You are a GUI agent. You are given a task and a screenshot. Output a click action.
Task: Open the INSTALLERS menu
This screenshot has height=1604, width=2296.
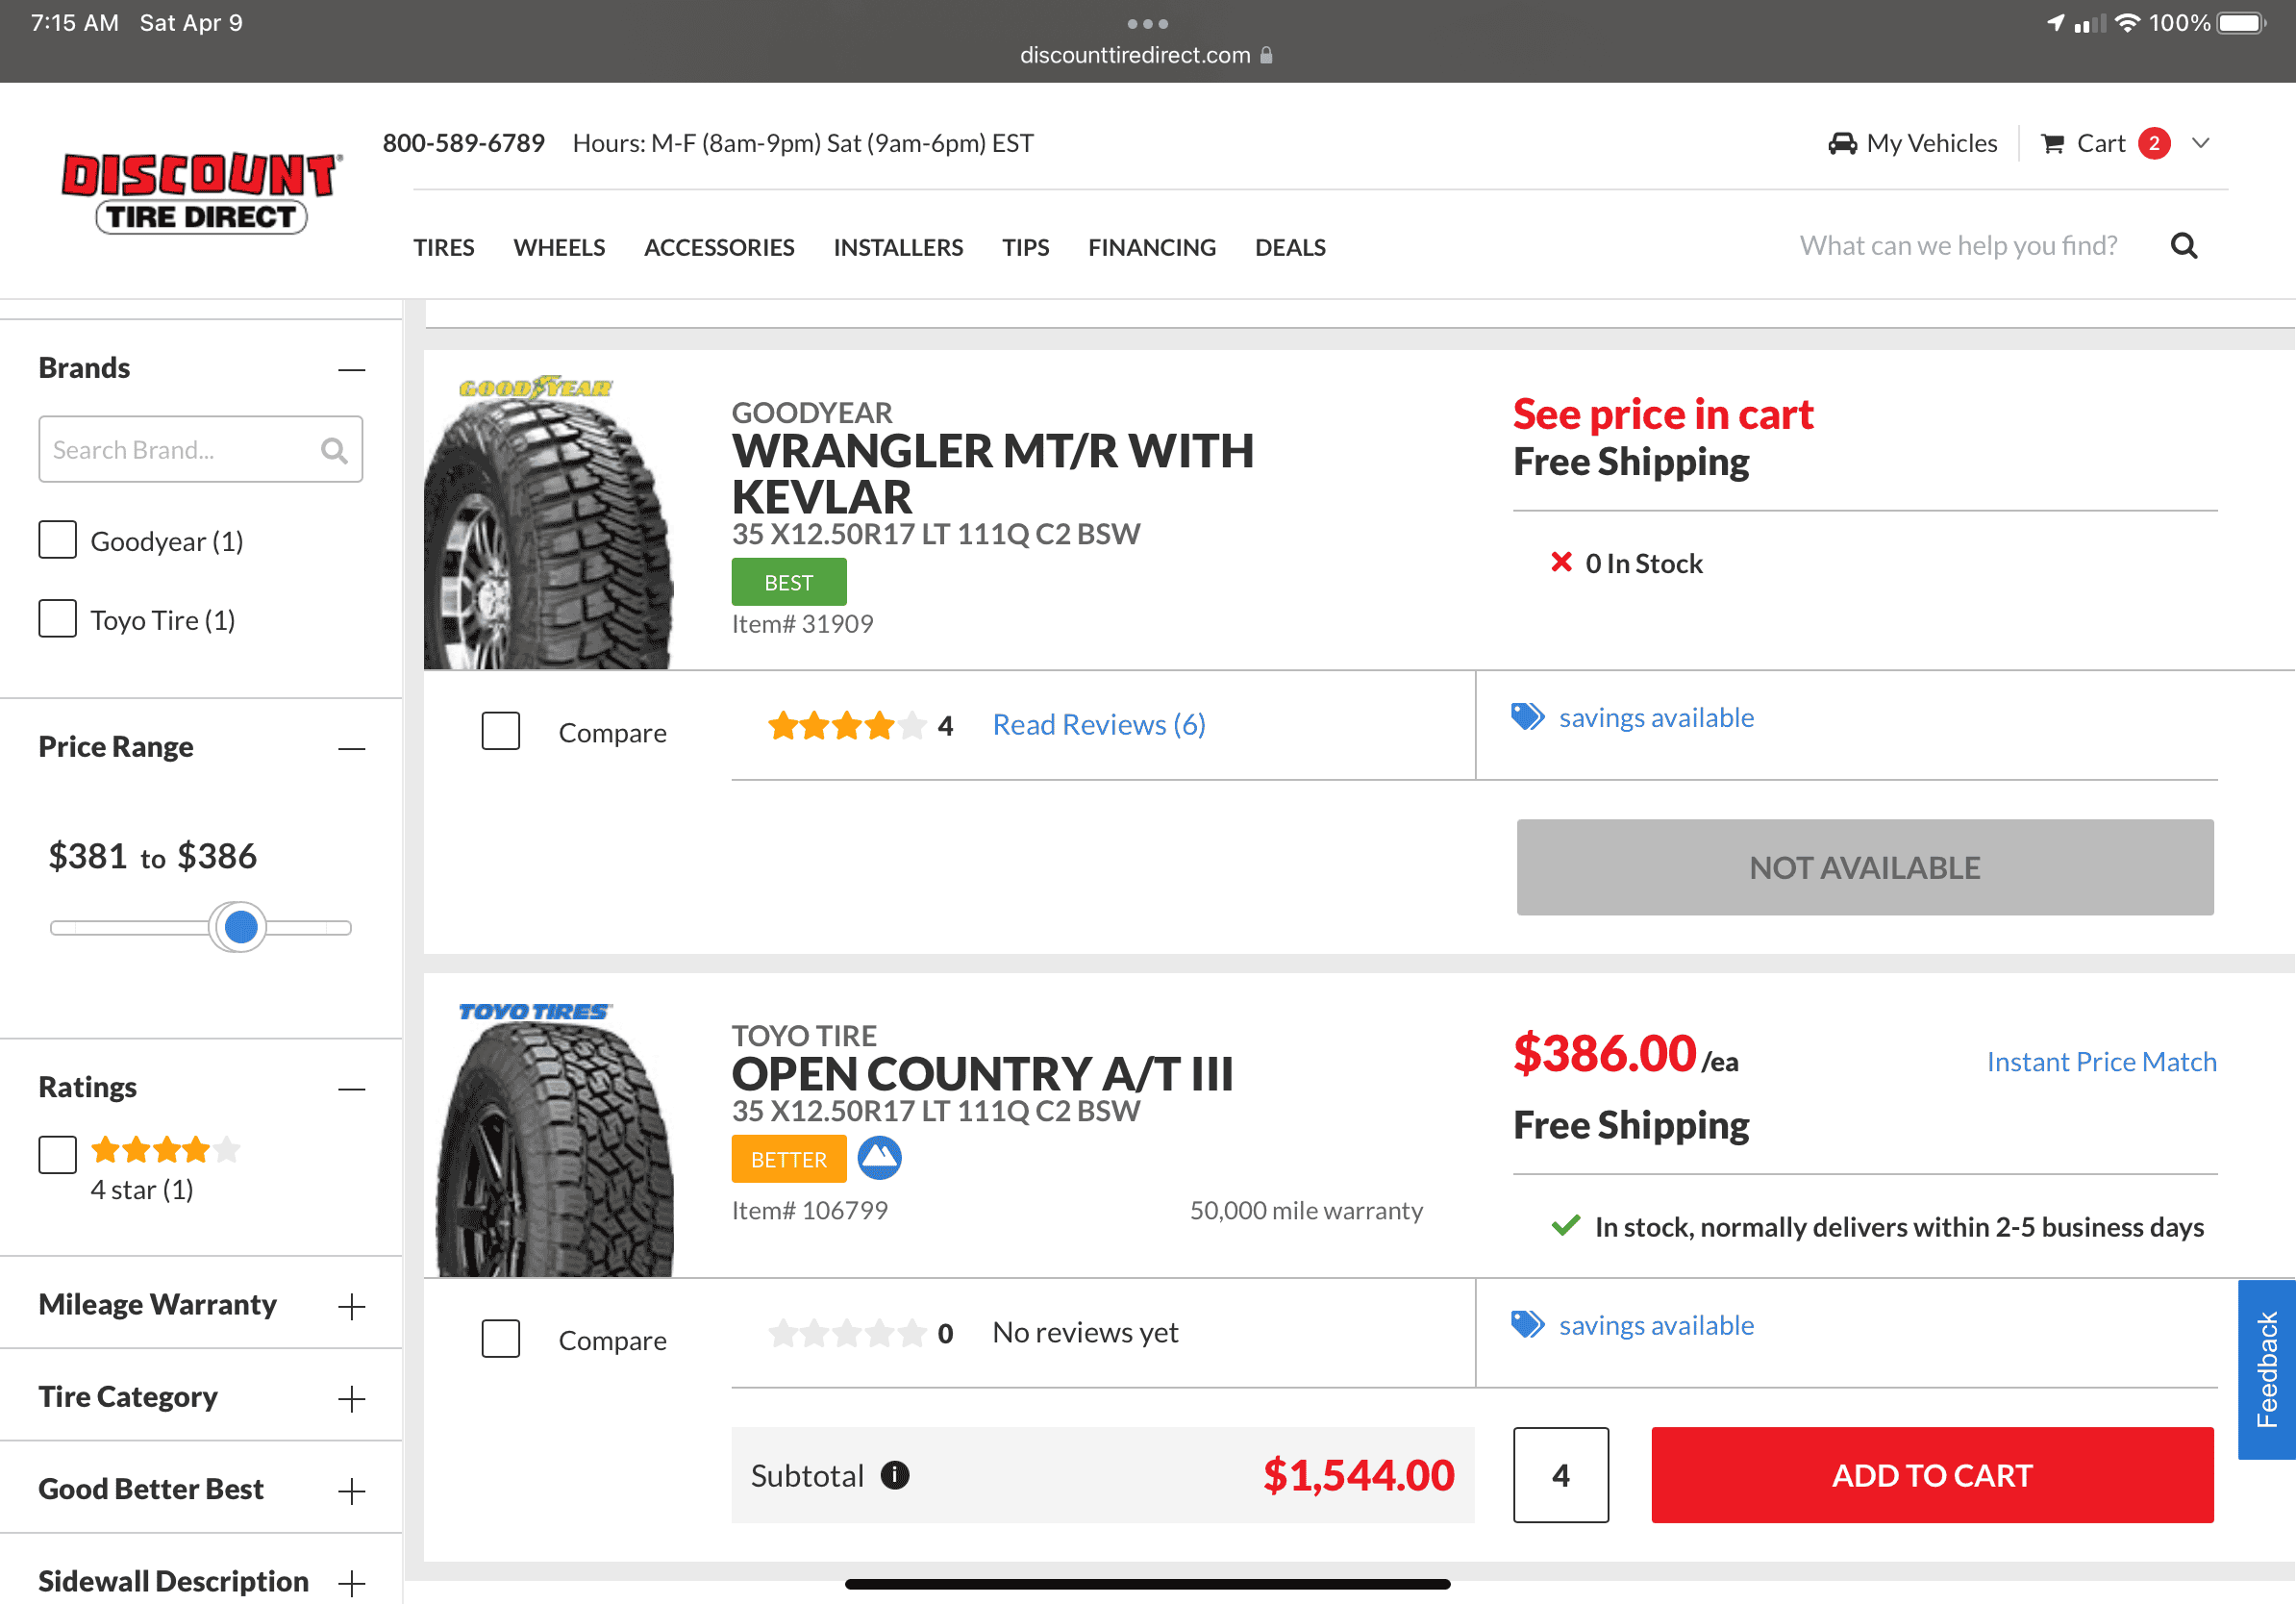(x=898, y=247)
